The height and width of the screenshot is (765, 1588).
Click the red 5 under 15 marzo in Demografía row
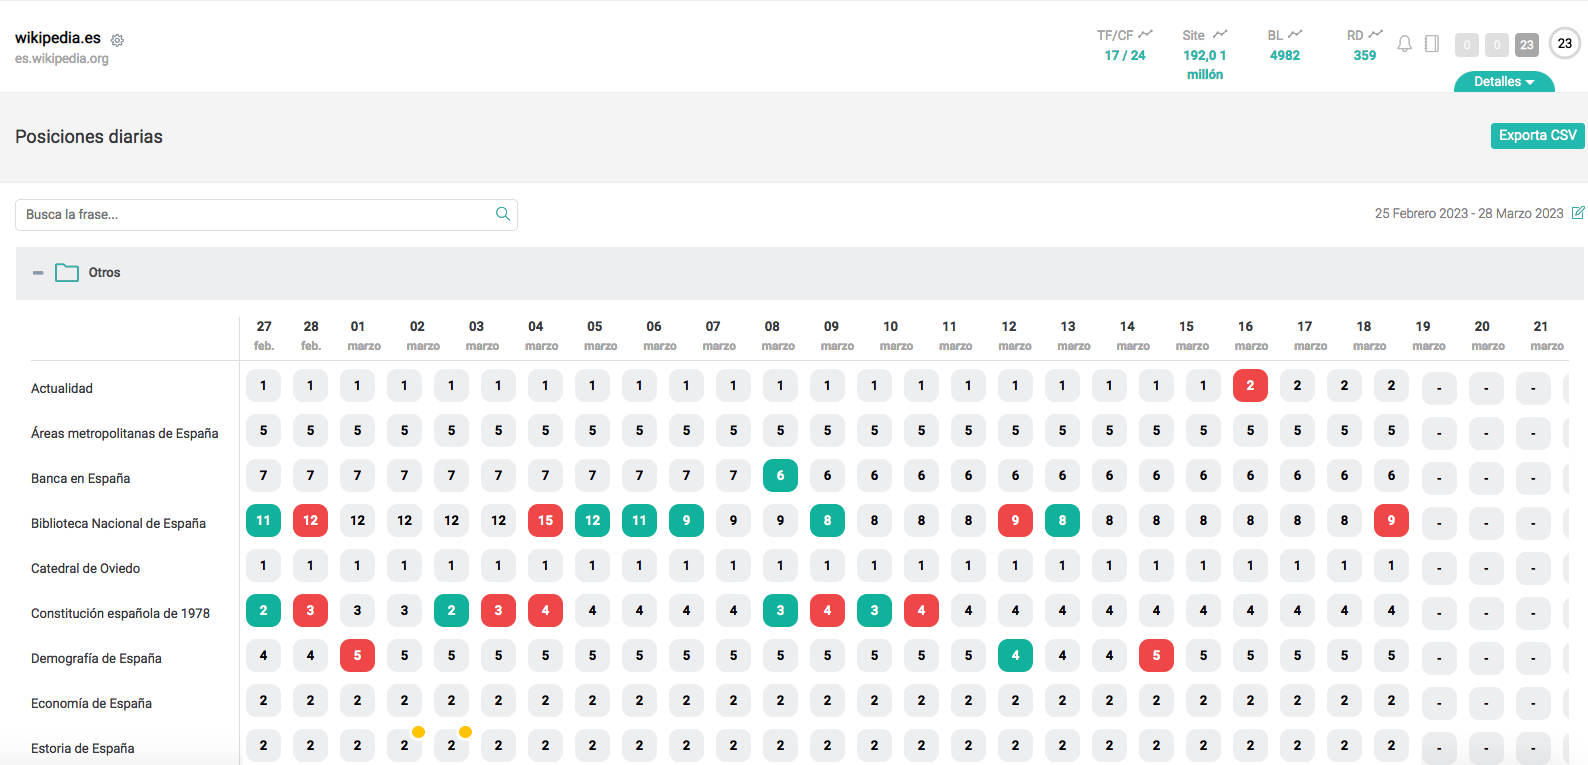1156,655
